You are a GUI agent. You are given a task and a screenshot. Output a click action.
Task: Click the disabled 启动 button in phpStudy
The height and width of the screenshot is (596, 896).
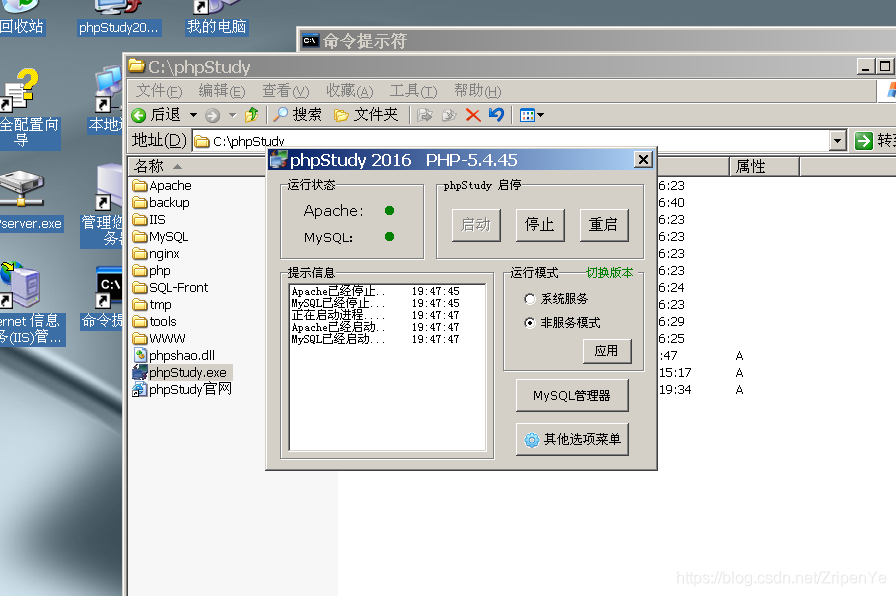476,225
